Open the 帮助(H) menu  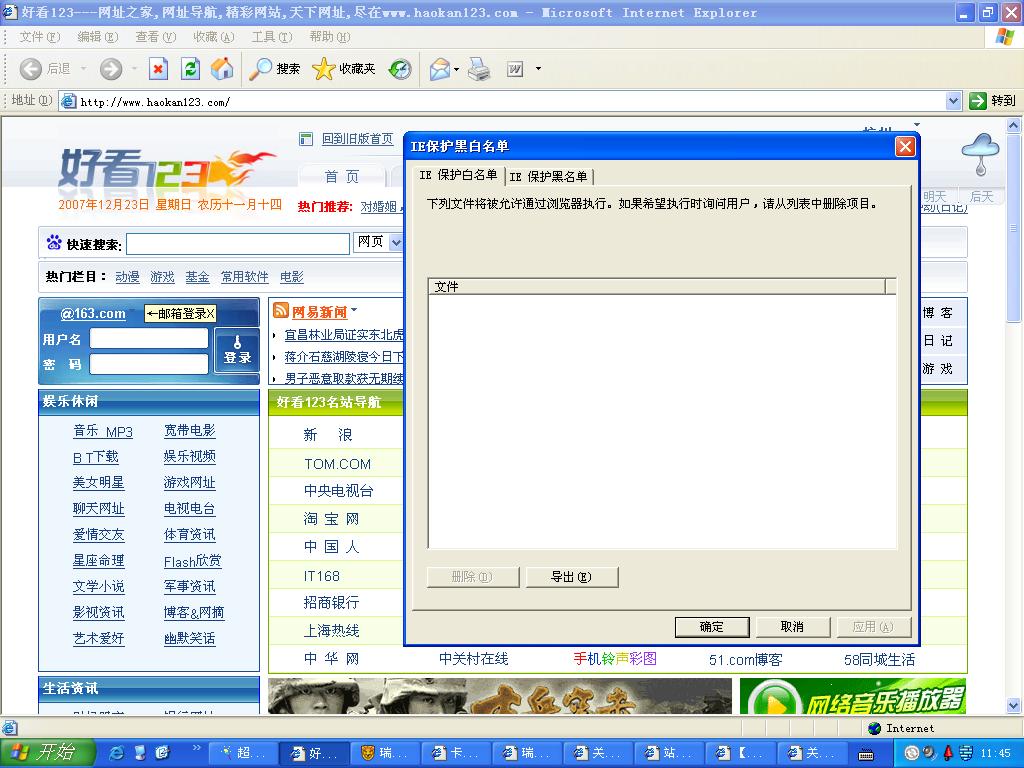pos(330,37)
